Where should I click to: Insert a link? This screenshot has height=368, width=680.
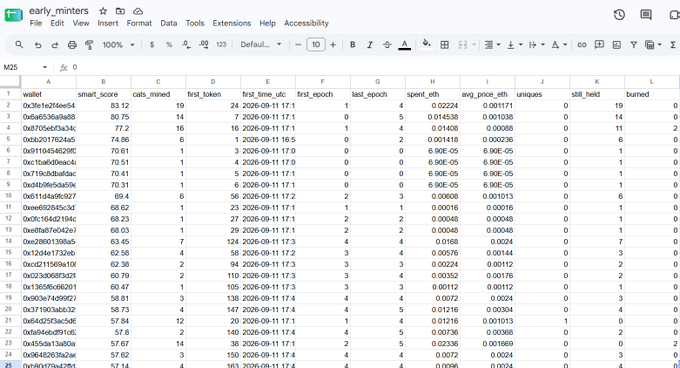[582, 45]
